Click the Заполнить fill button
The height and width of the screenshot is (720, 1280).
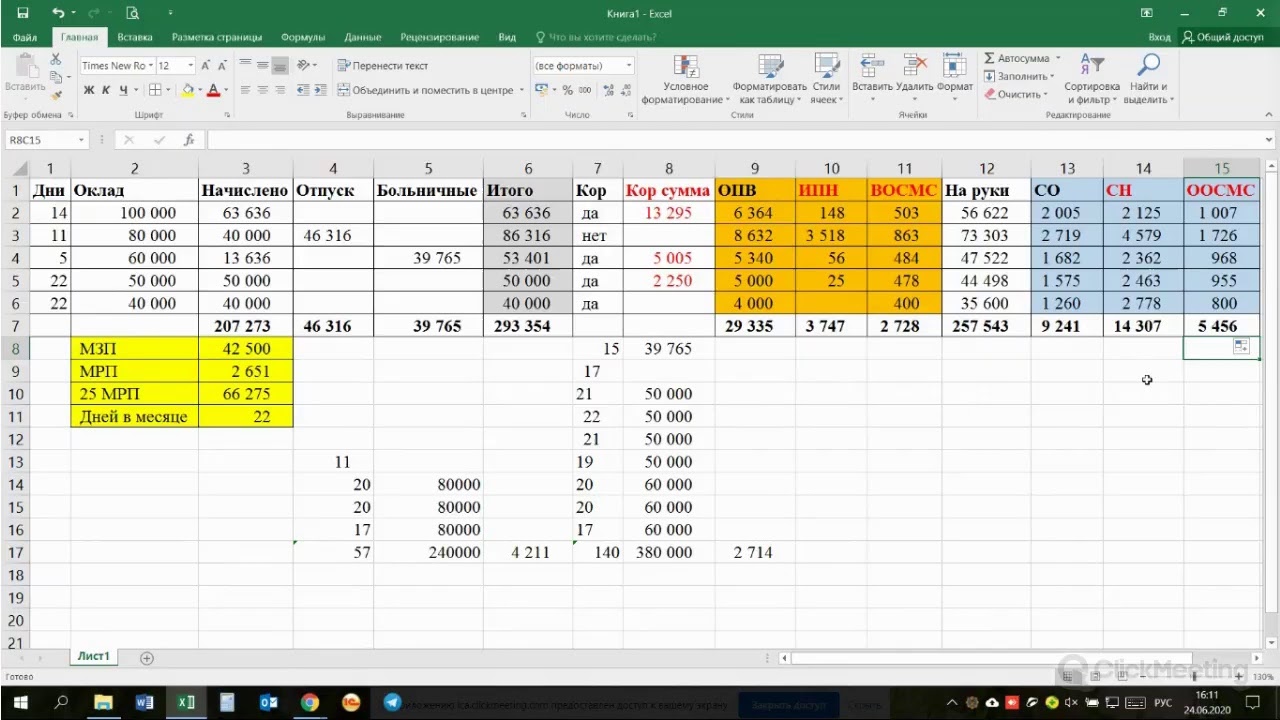[x=1019, y=76]
